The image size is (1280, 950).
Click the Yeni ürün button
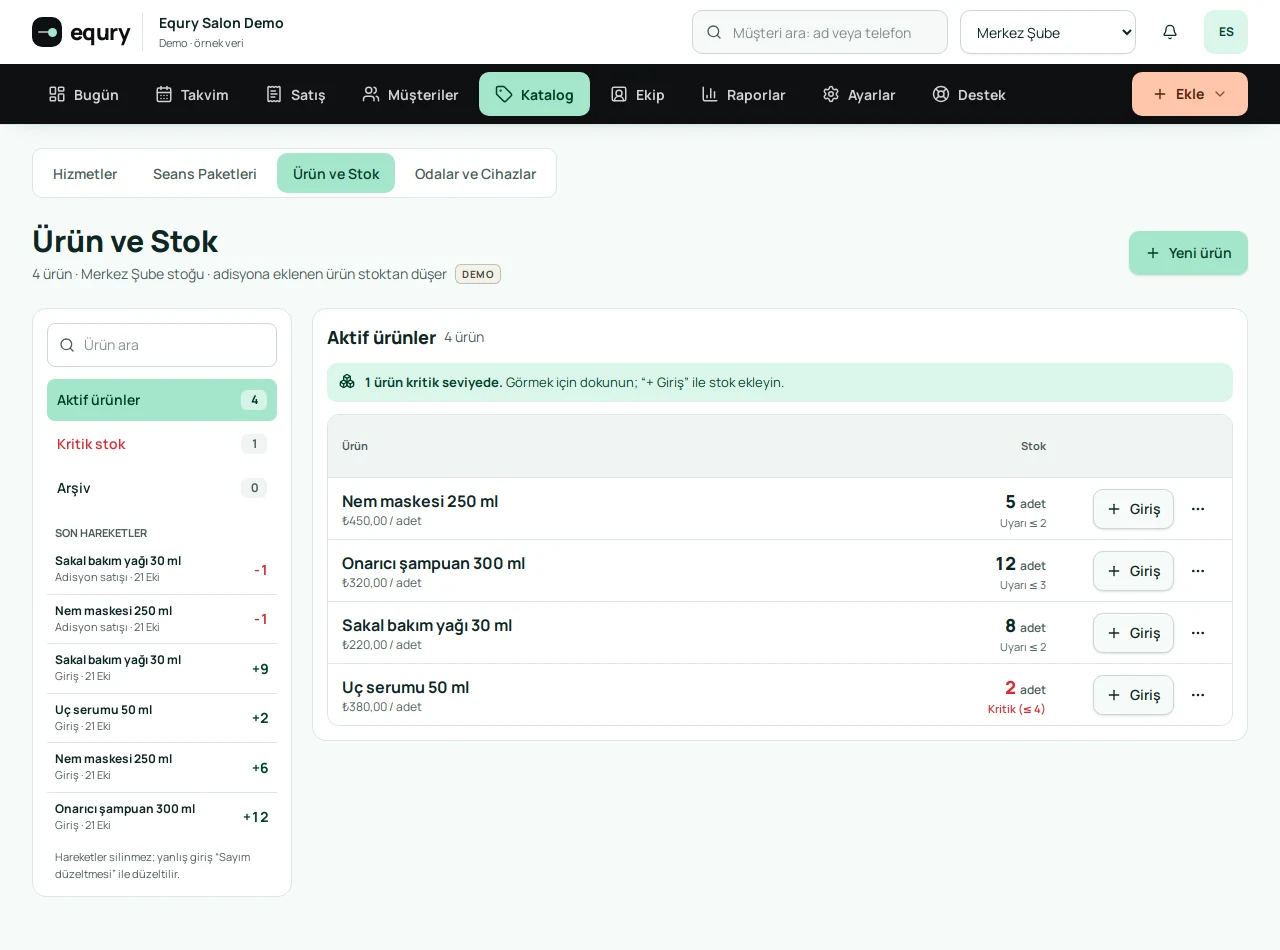(1188, 253)
